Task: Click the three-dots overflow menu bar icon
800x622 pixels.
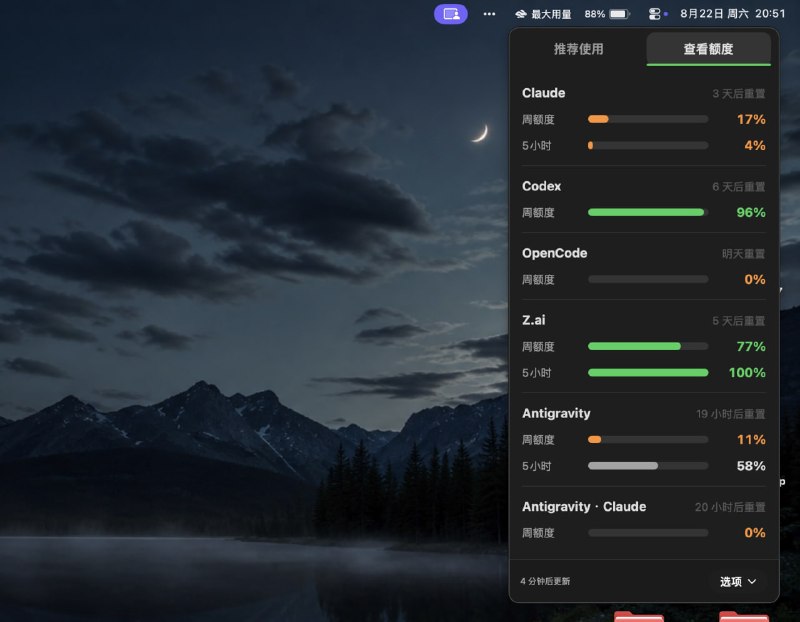Action: click(x=489, y=14)
